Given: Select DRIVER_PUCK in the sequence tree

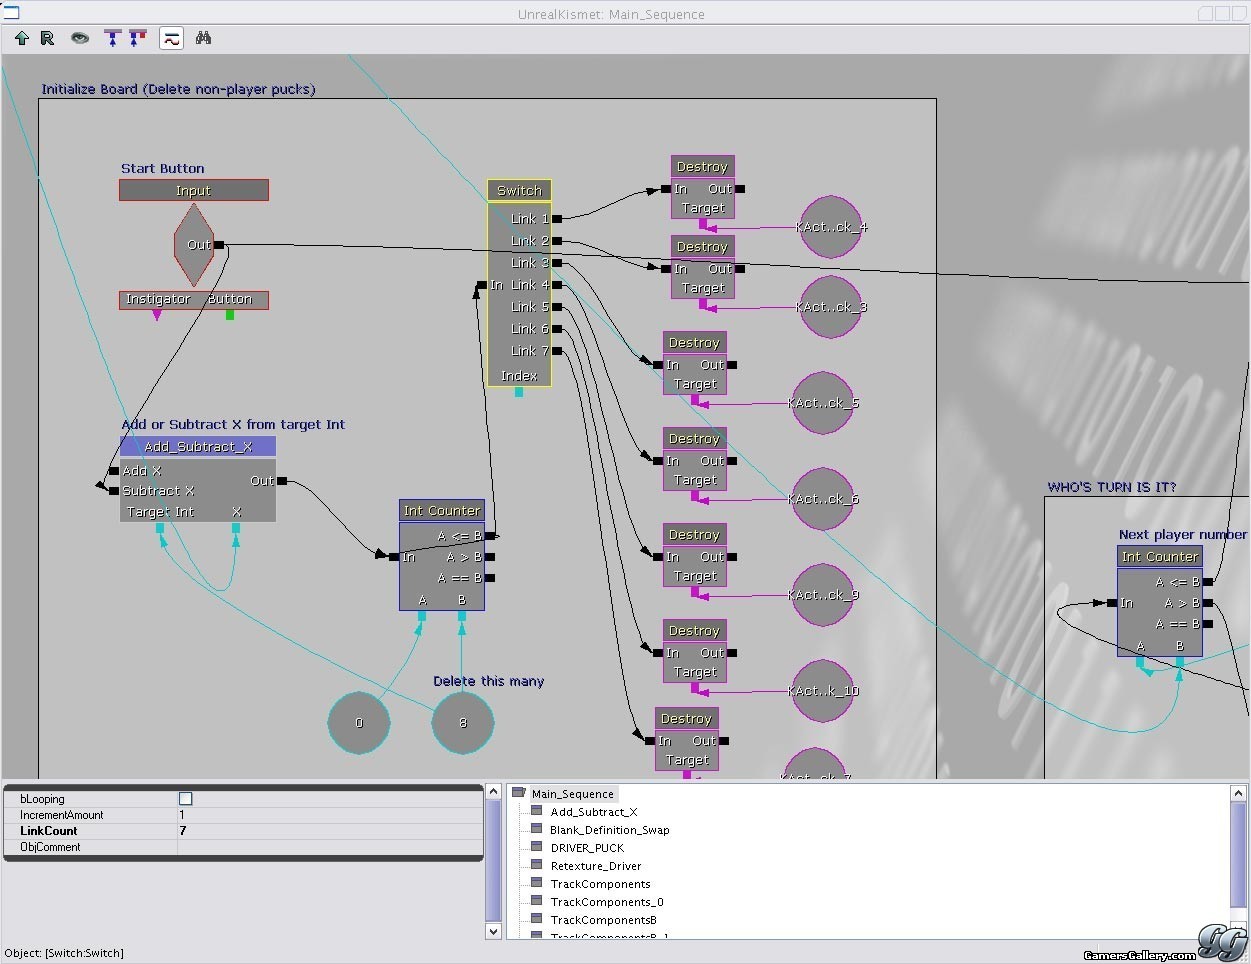Looking at the screenshot, I should tap(587, 848).
